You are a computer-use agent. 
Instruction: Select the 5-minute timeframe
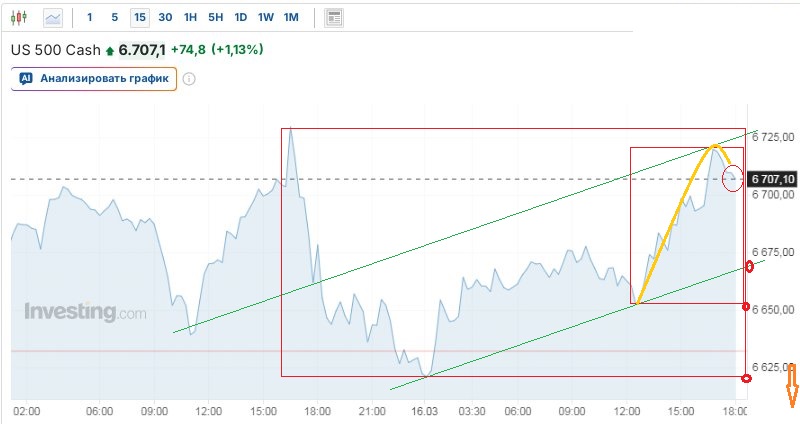115,17
